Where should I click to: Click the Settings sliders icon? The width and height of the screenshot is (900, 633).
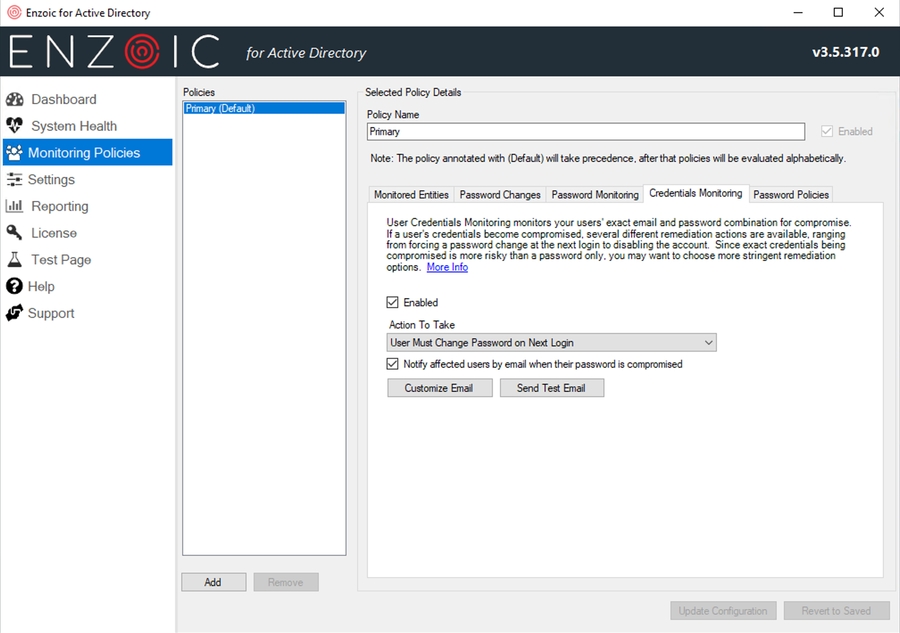coord(14,180)
